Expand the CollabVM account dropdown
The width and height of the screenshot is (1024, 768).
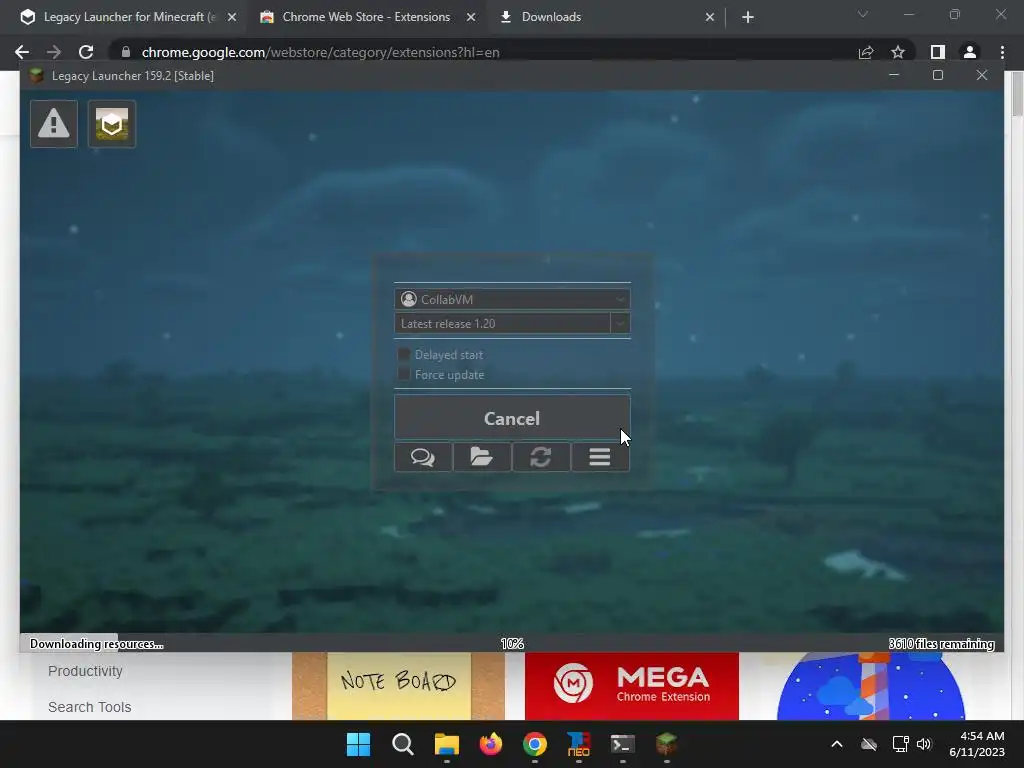[512, 299]
